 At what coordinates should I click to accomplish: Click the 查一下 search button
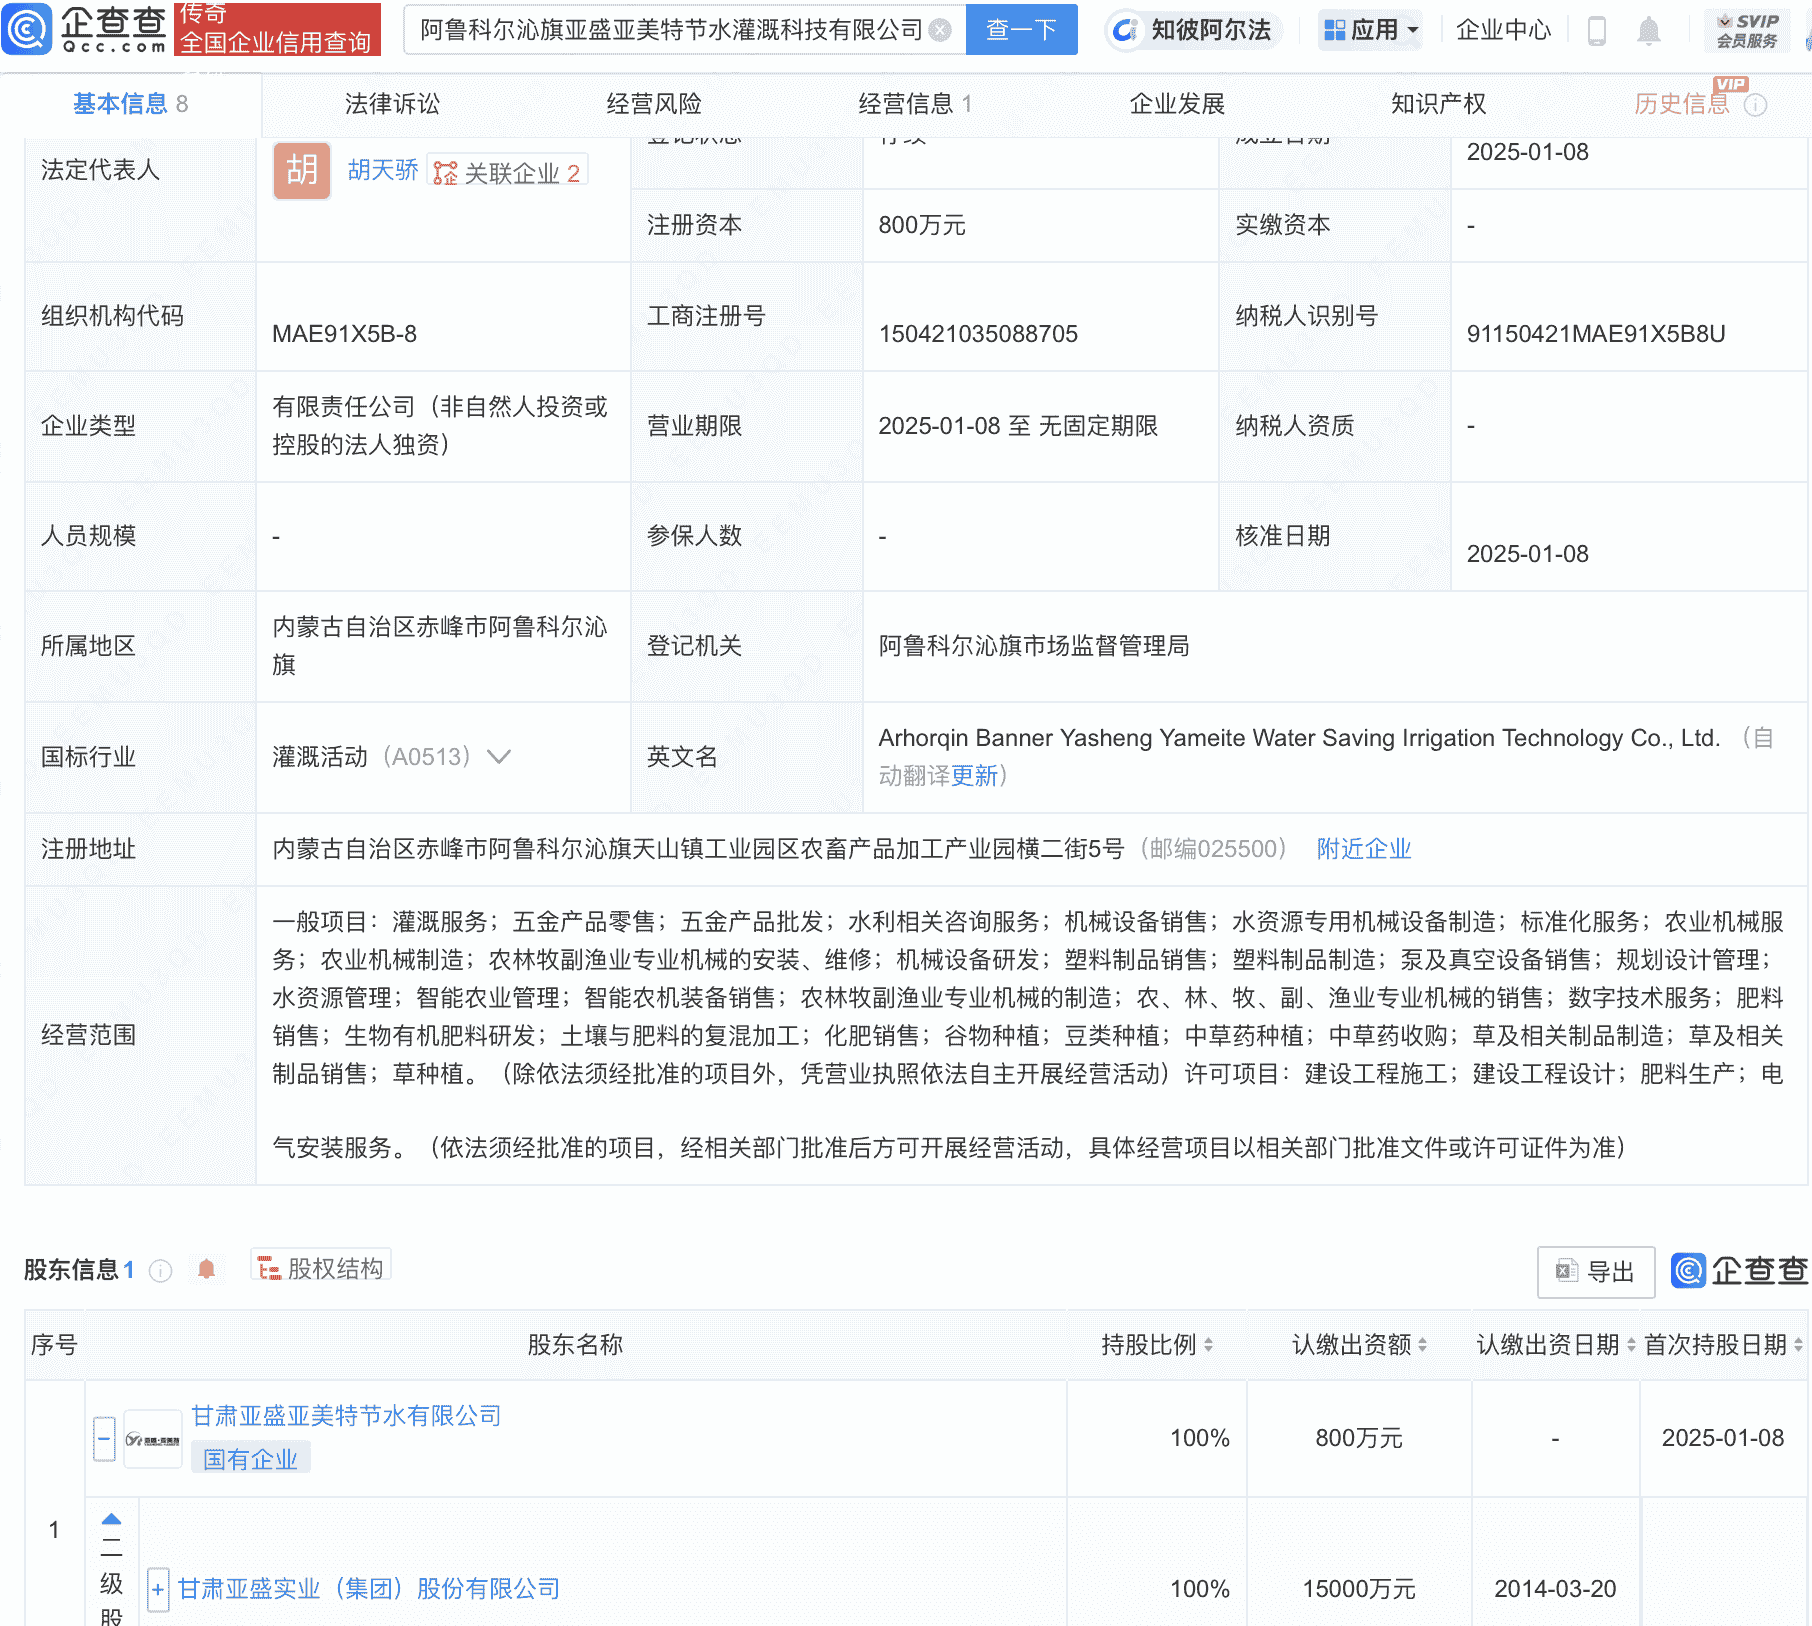point(1020,29)
